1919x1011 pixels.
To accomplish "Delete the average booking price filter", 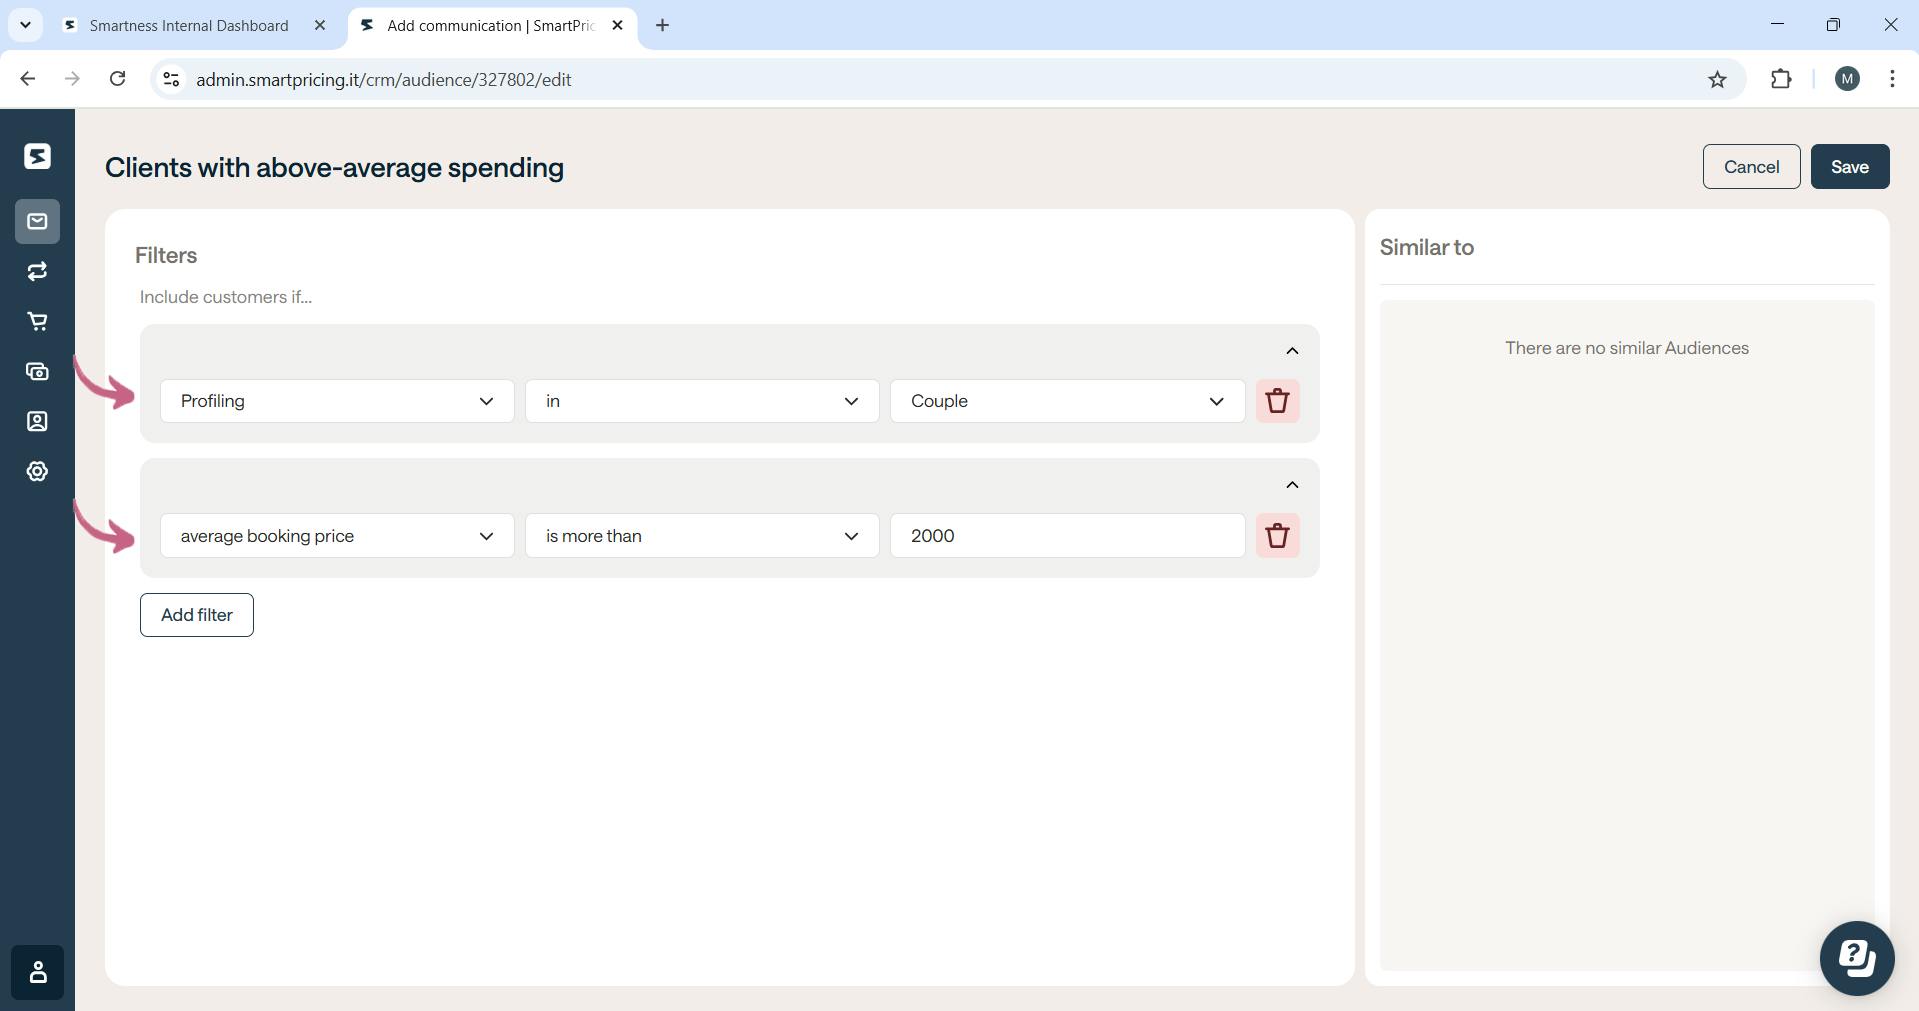I will (1277, 536).
